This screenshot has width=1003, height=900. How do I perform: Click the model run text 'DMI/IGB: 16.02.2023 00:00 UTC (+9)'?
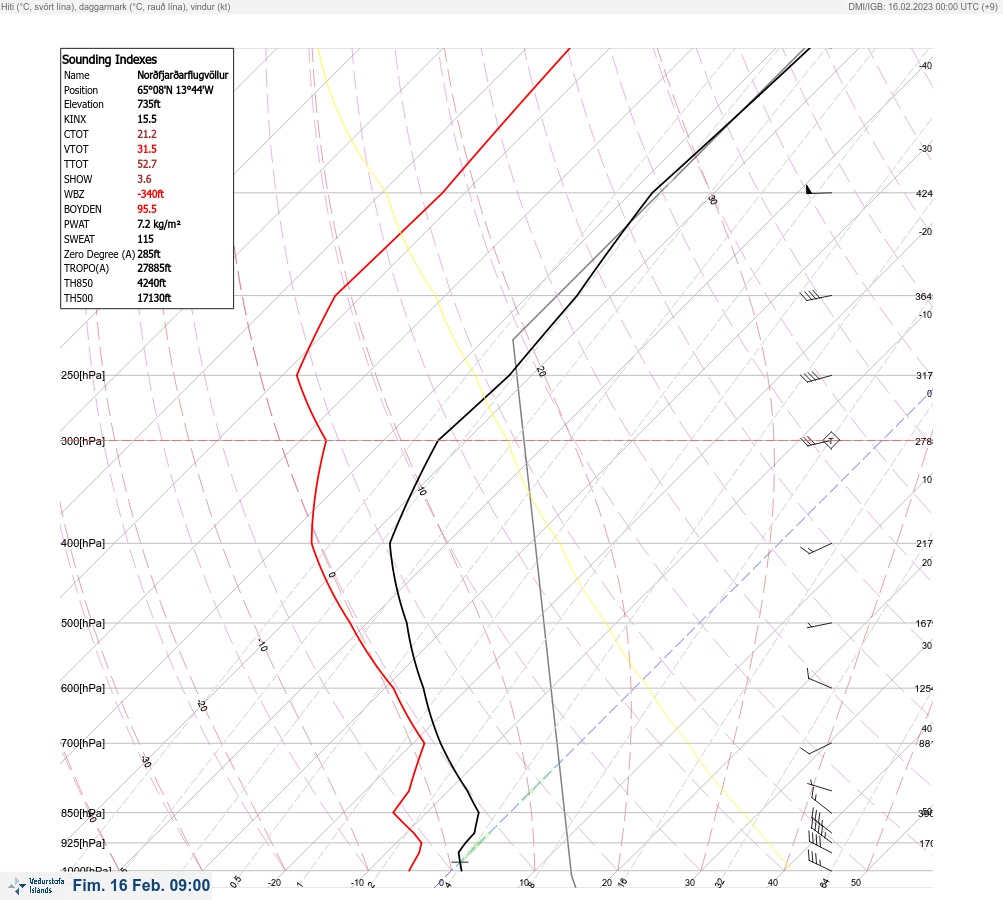tap(923, 6)
